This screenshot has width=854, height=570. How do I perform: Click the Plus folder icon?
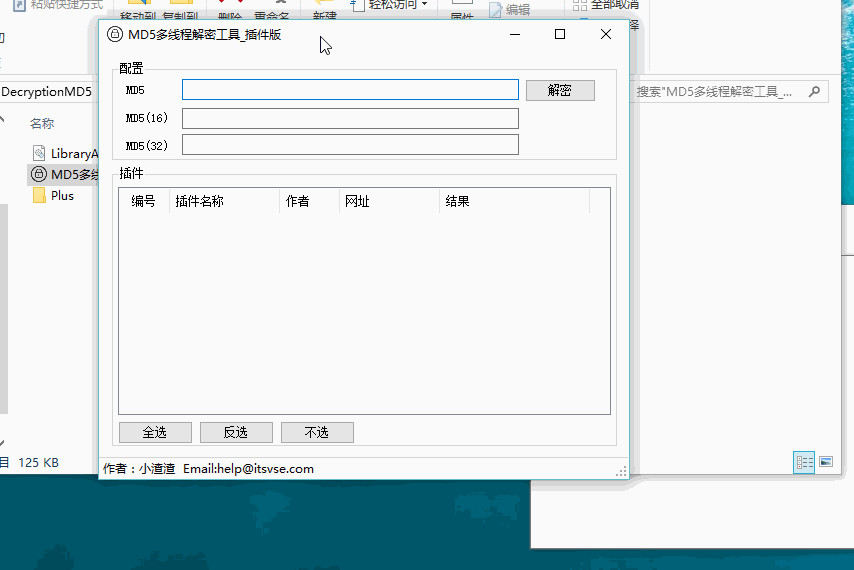39,195
